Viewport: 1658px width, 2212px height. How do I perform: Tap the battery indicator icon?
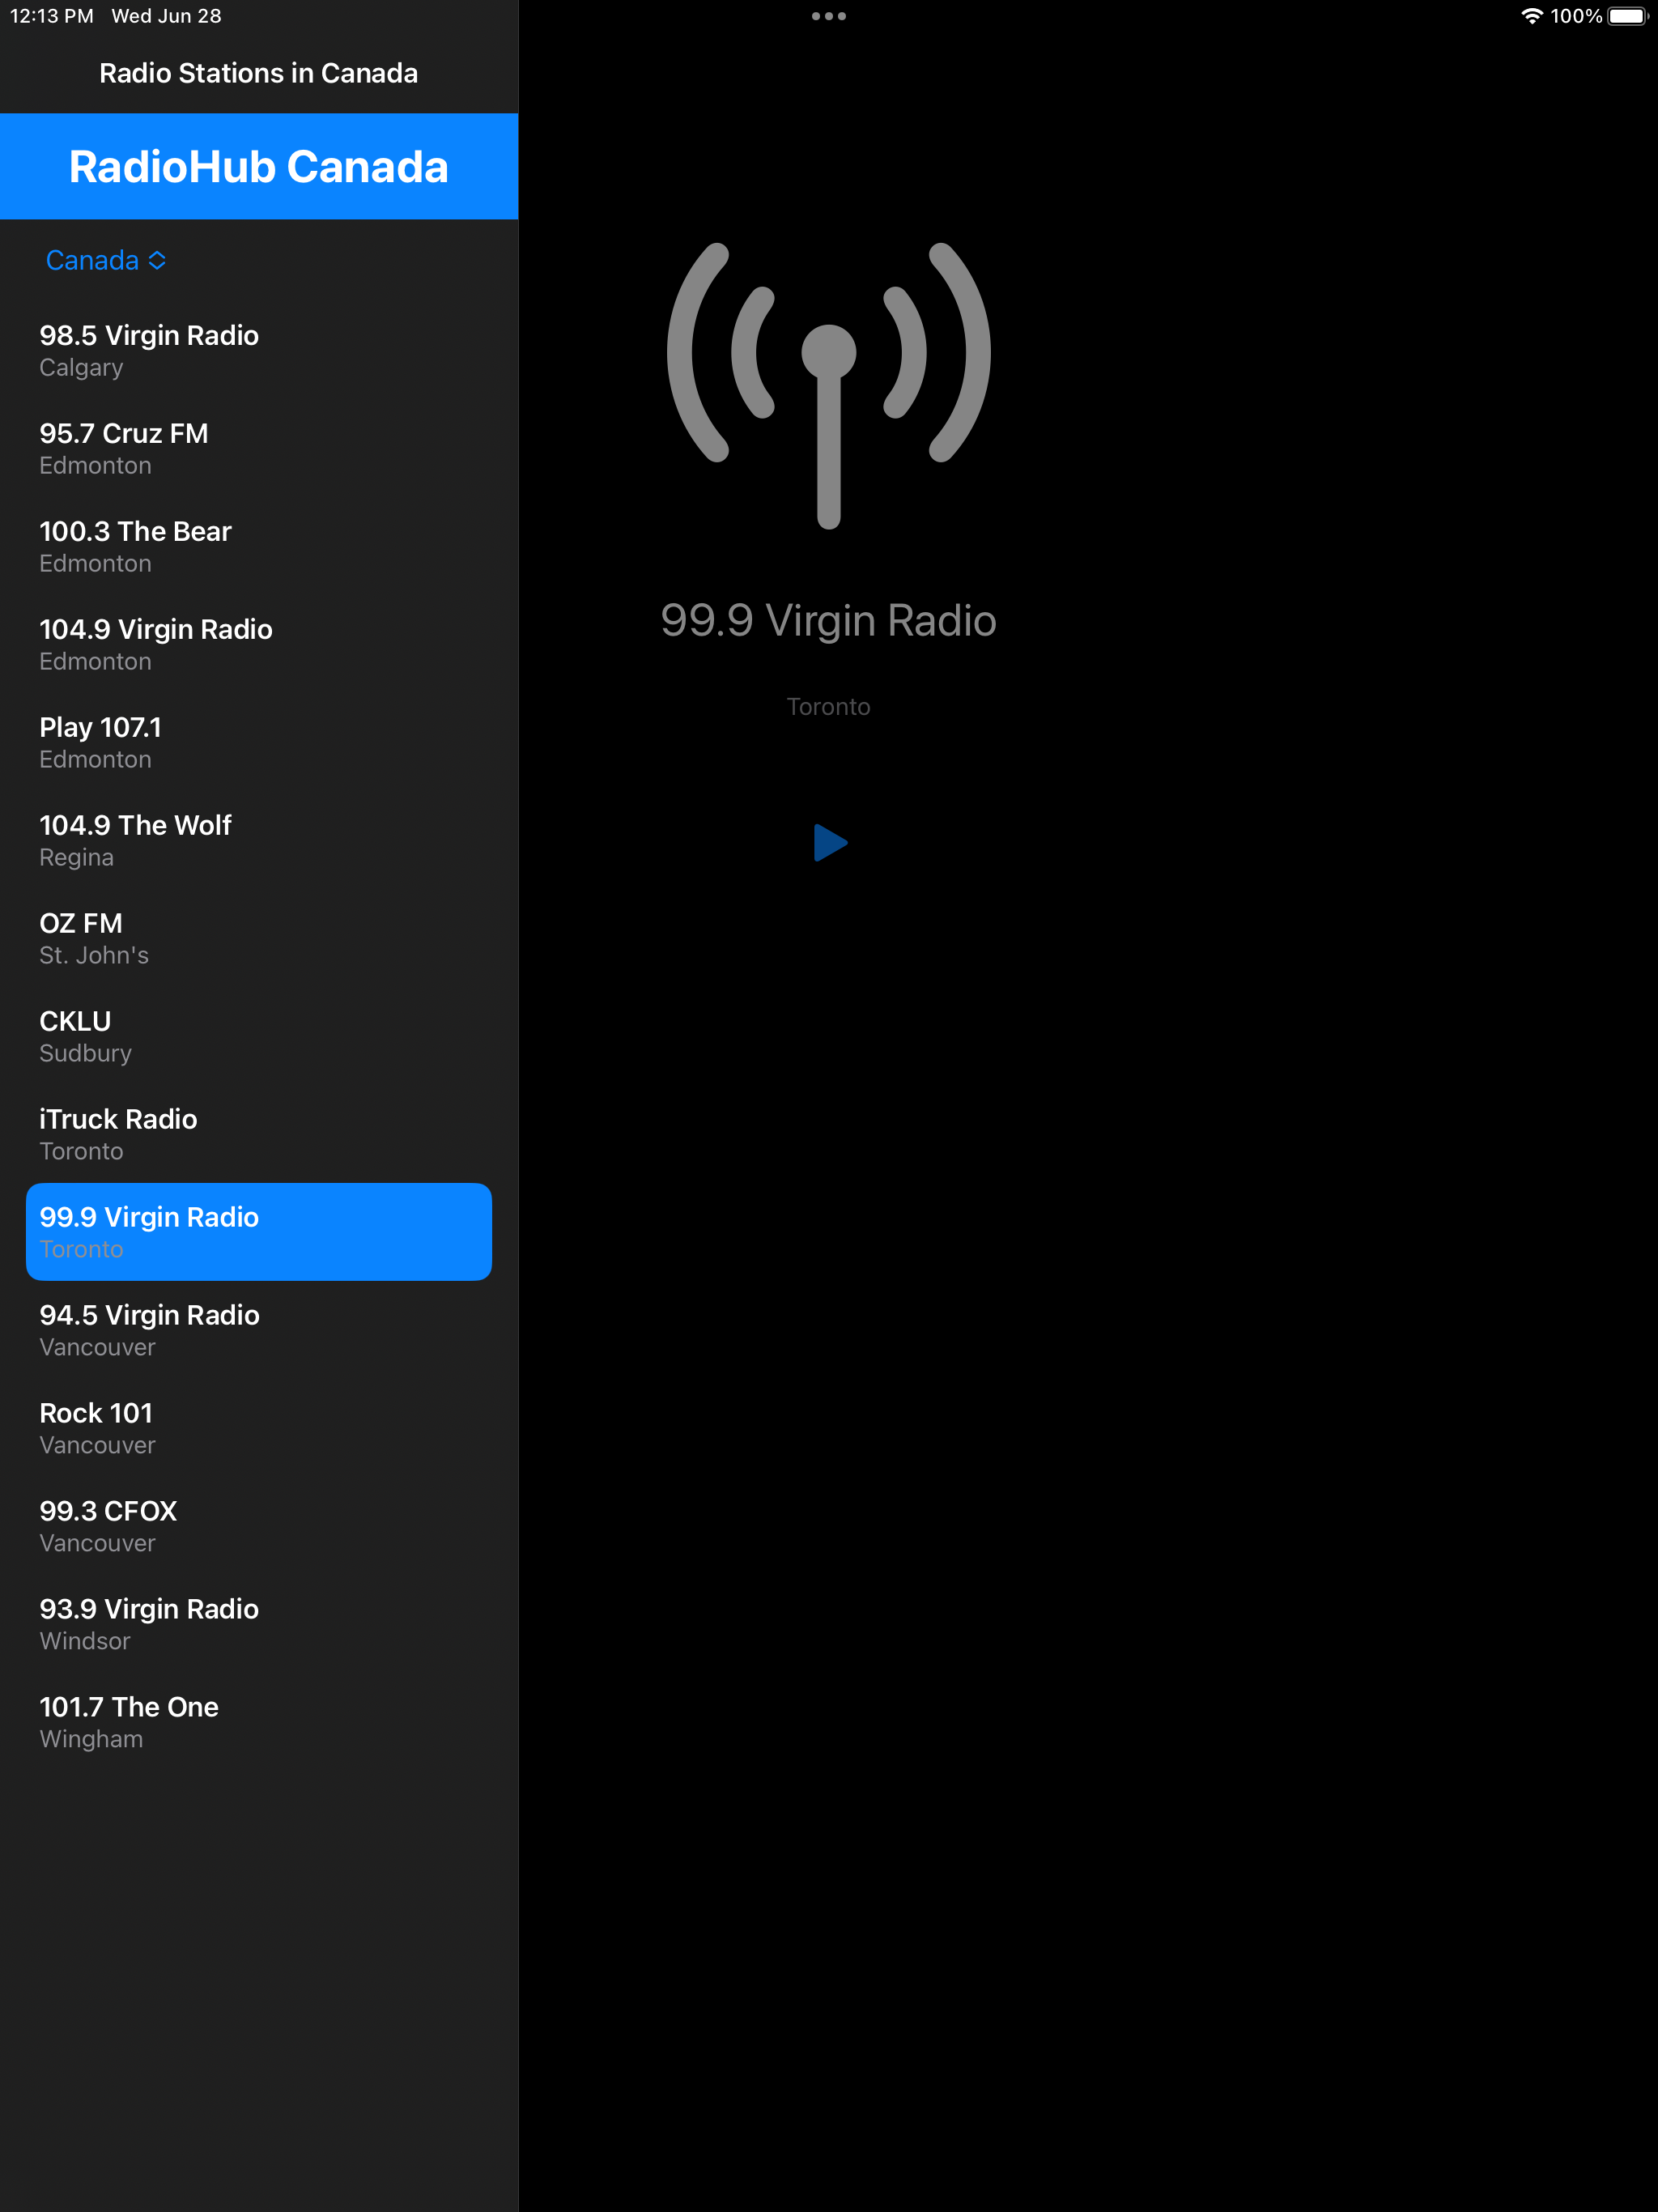pyautogui.click(x=1627, y=16)
